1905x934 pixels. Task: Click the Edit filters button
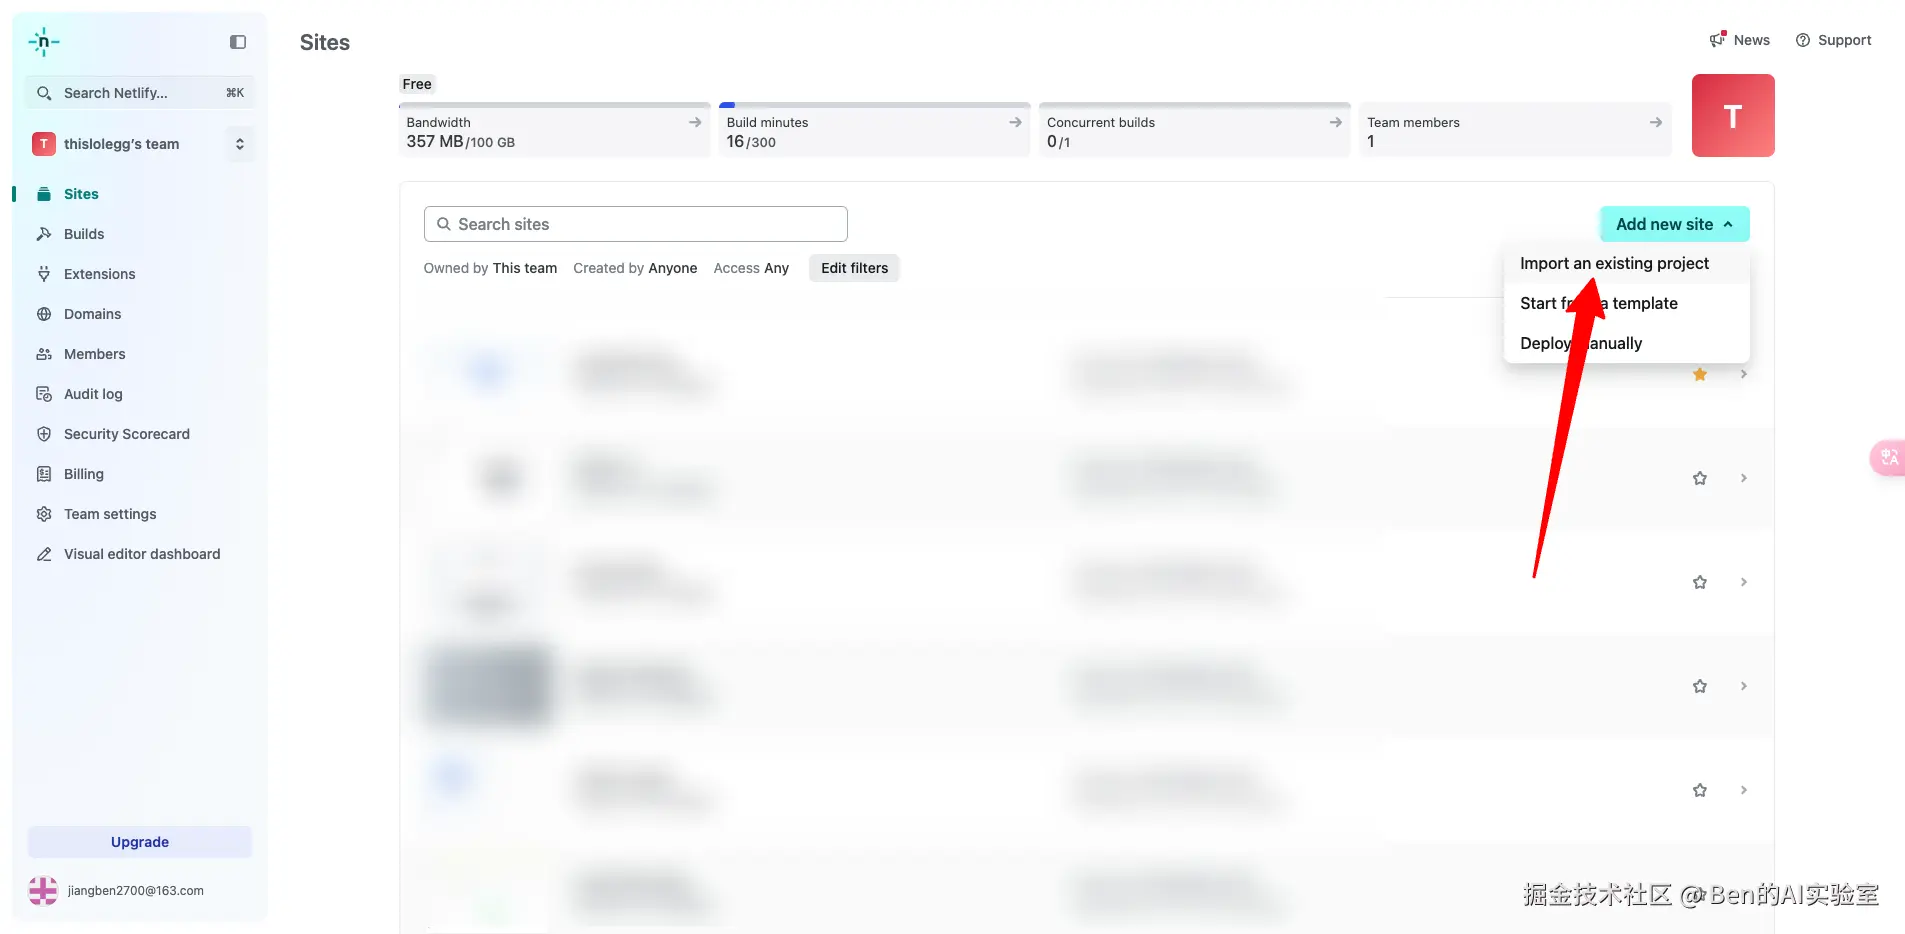(854, 268)
